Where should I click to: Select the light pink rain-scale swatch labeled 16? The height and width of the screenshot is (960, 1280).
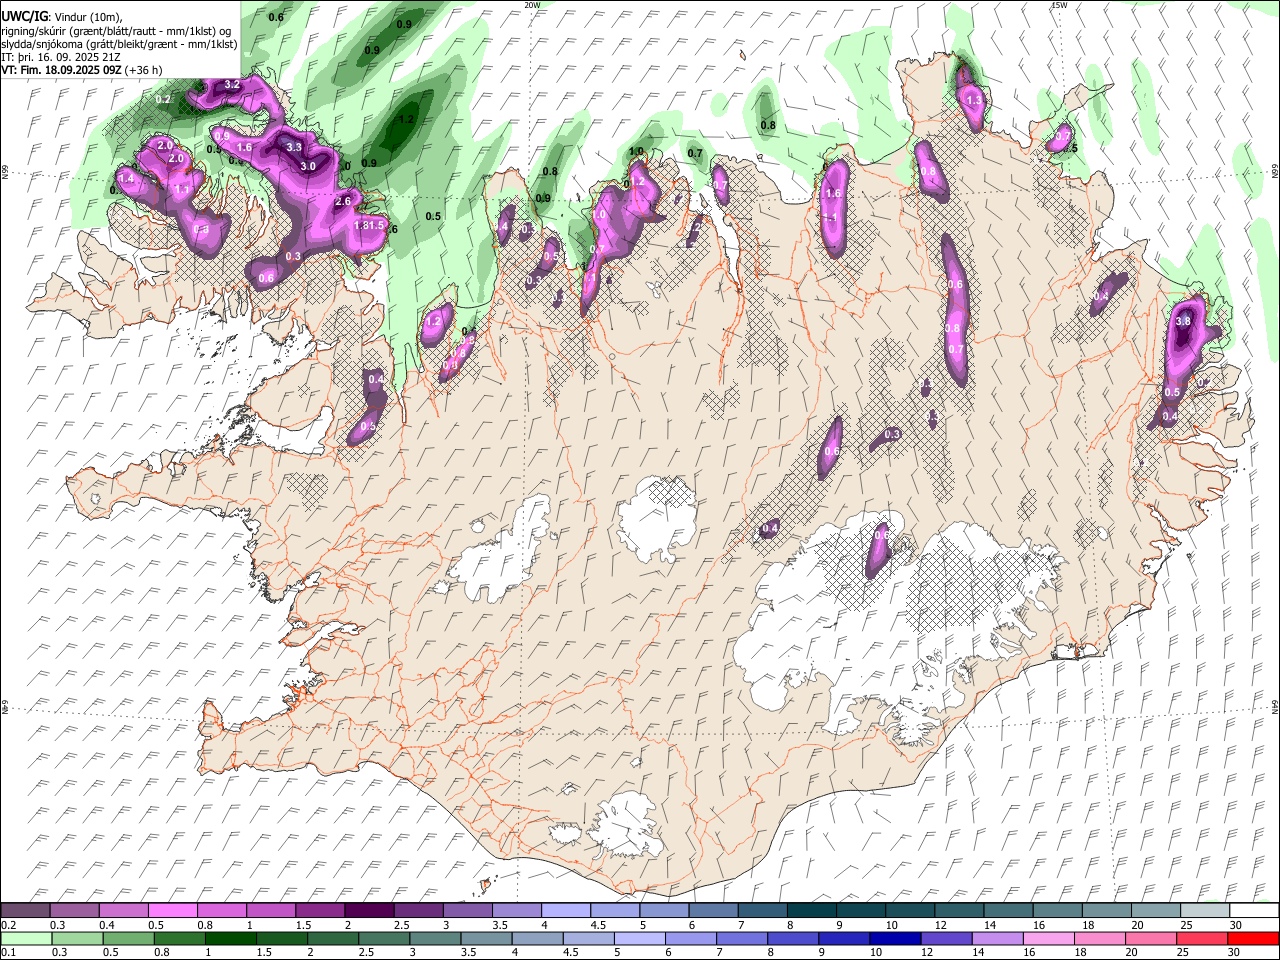1047,939
